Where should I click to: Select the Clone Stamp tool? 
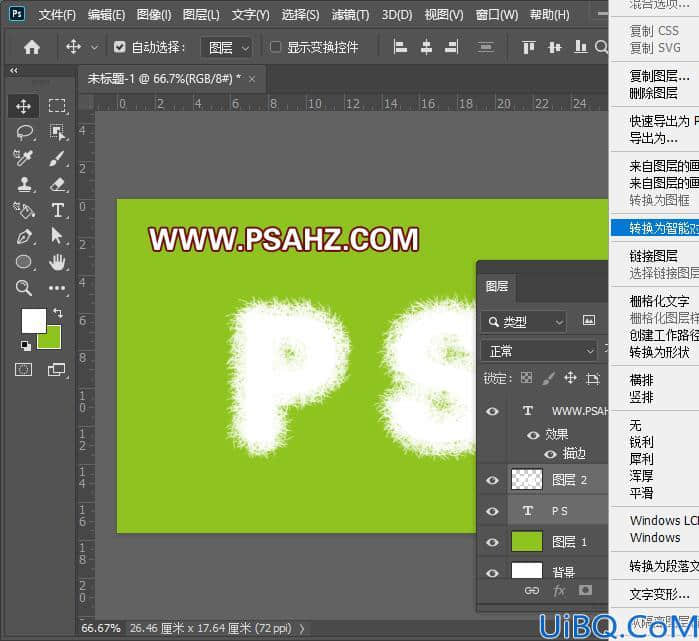(x=24, y=184)
